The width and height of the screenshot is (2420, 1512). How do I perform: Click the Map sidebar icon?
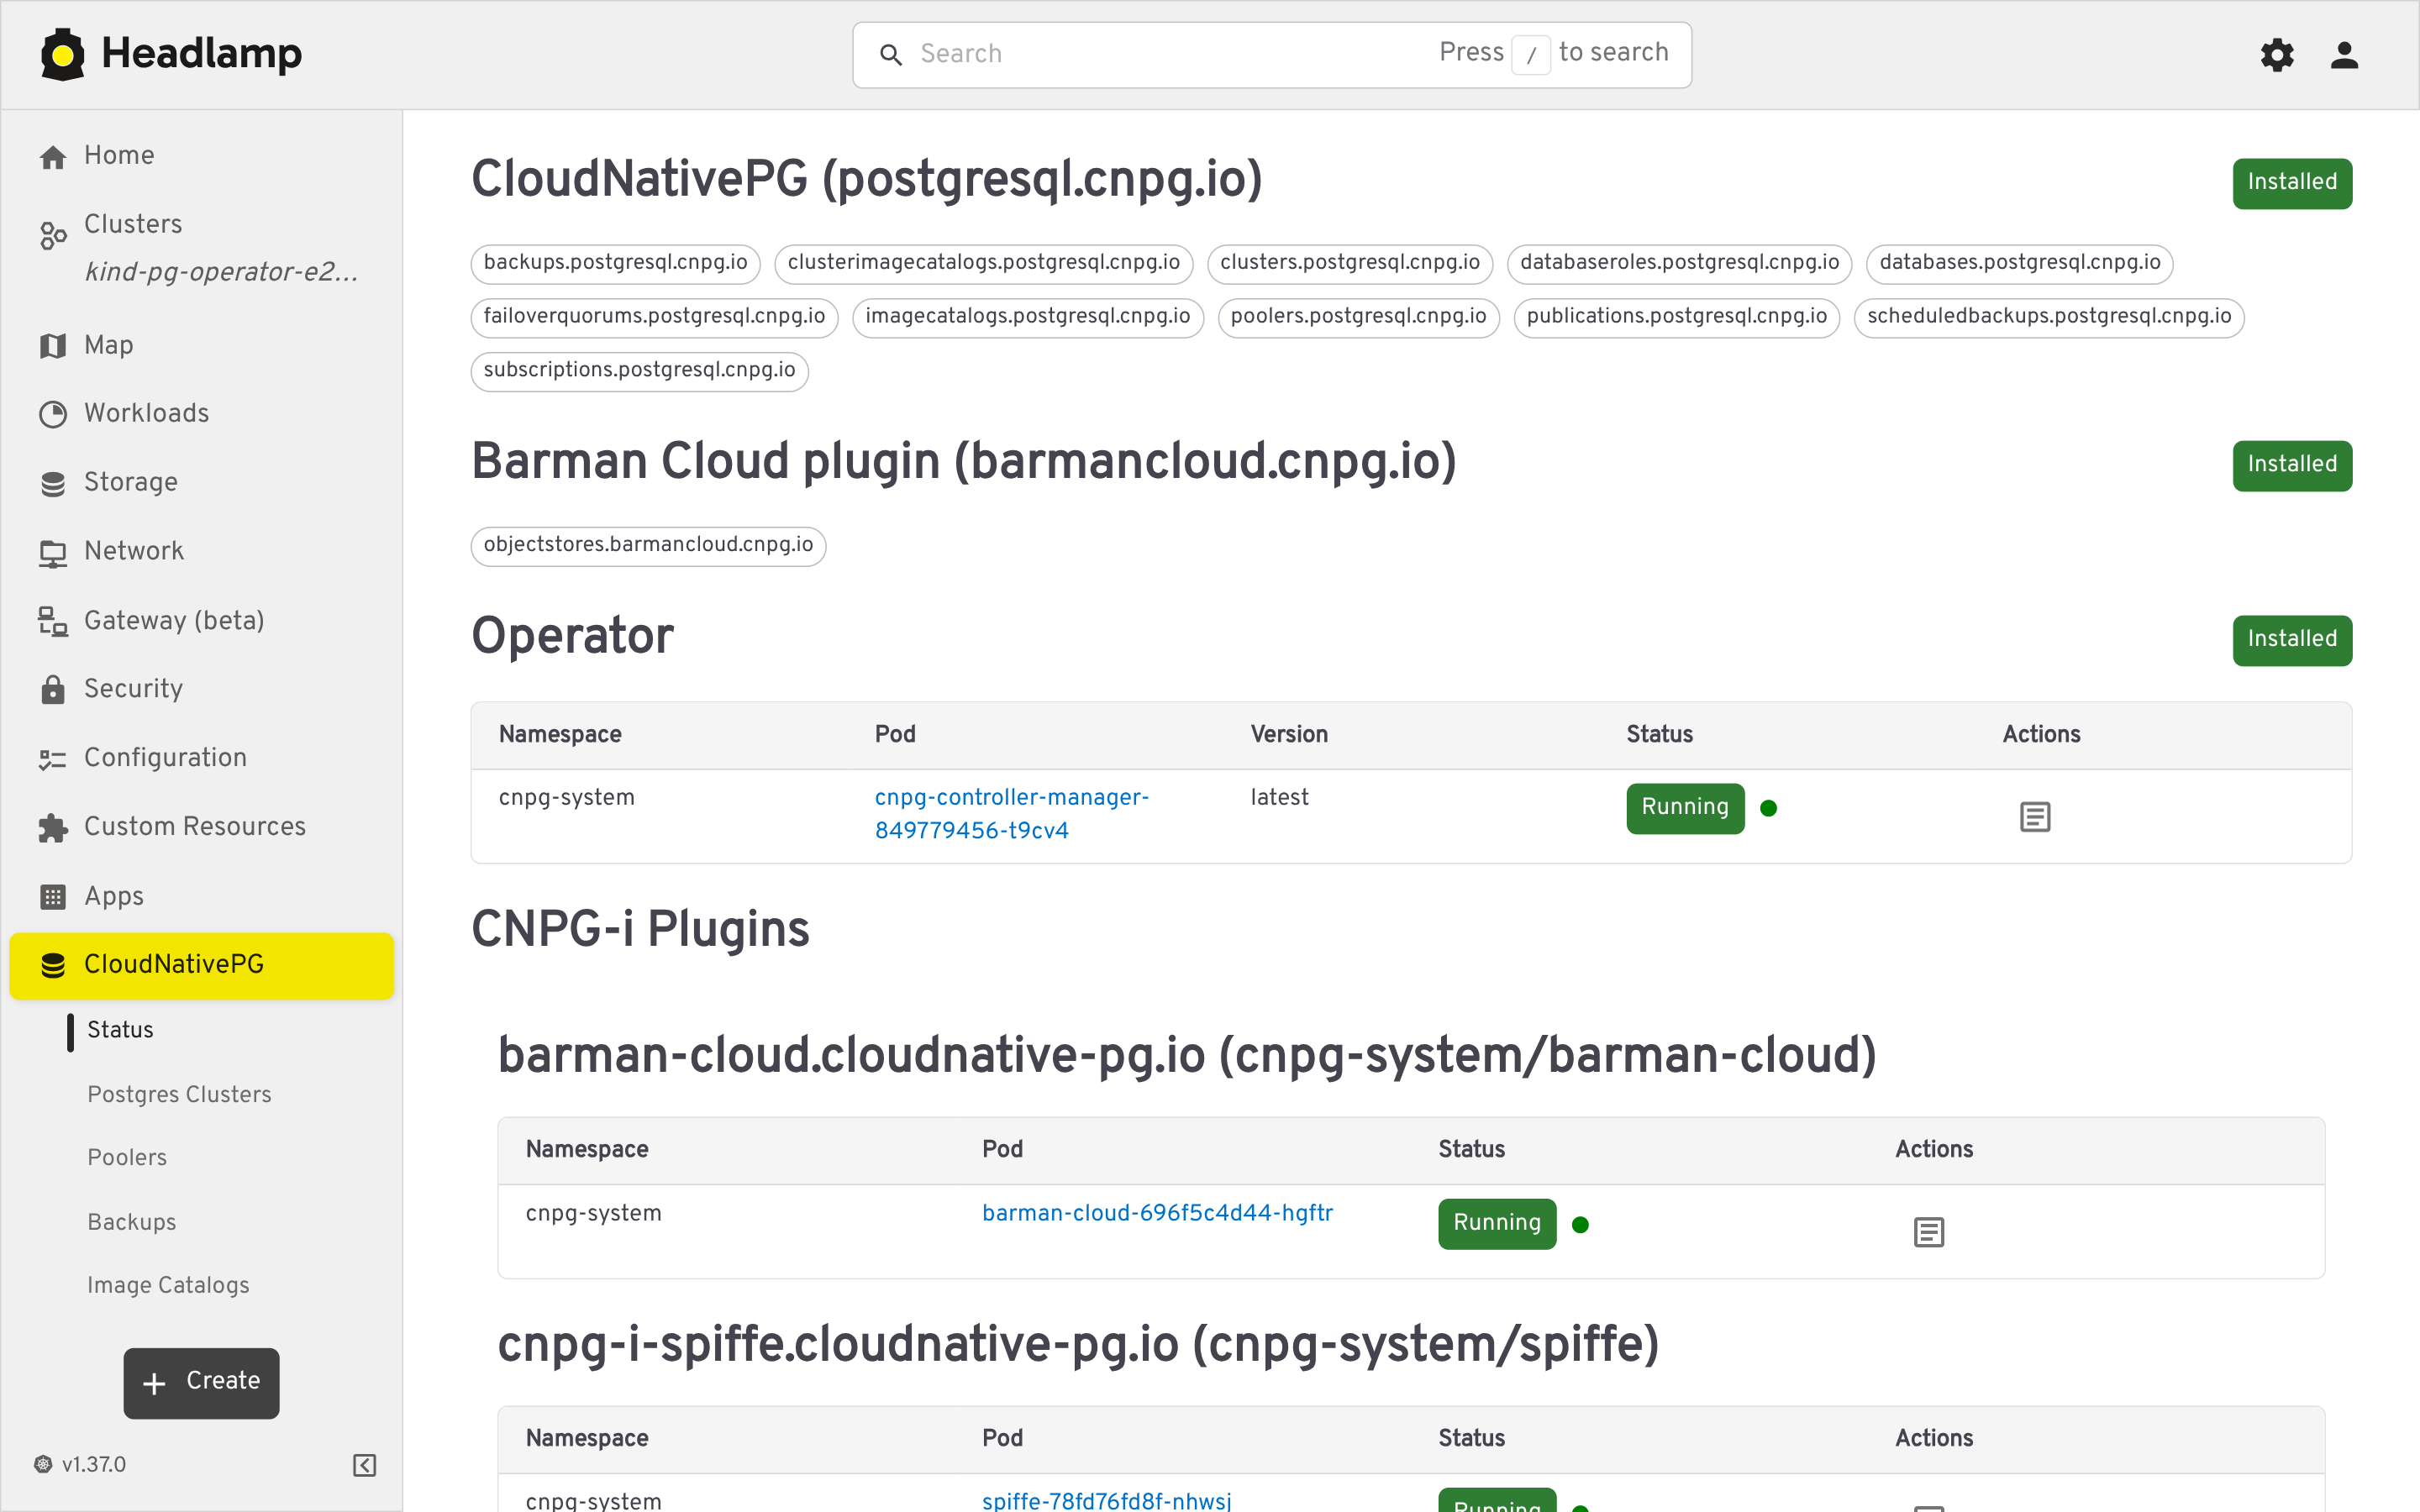[53, 345]
